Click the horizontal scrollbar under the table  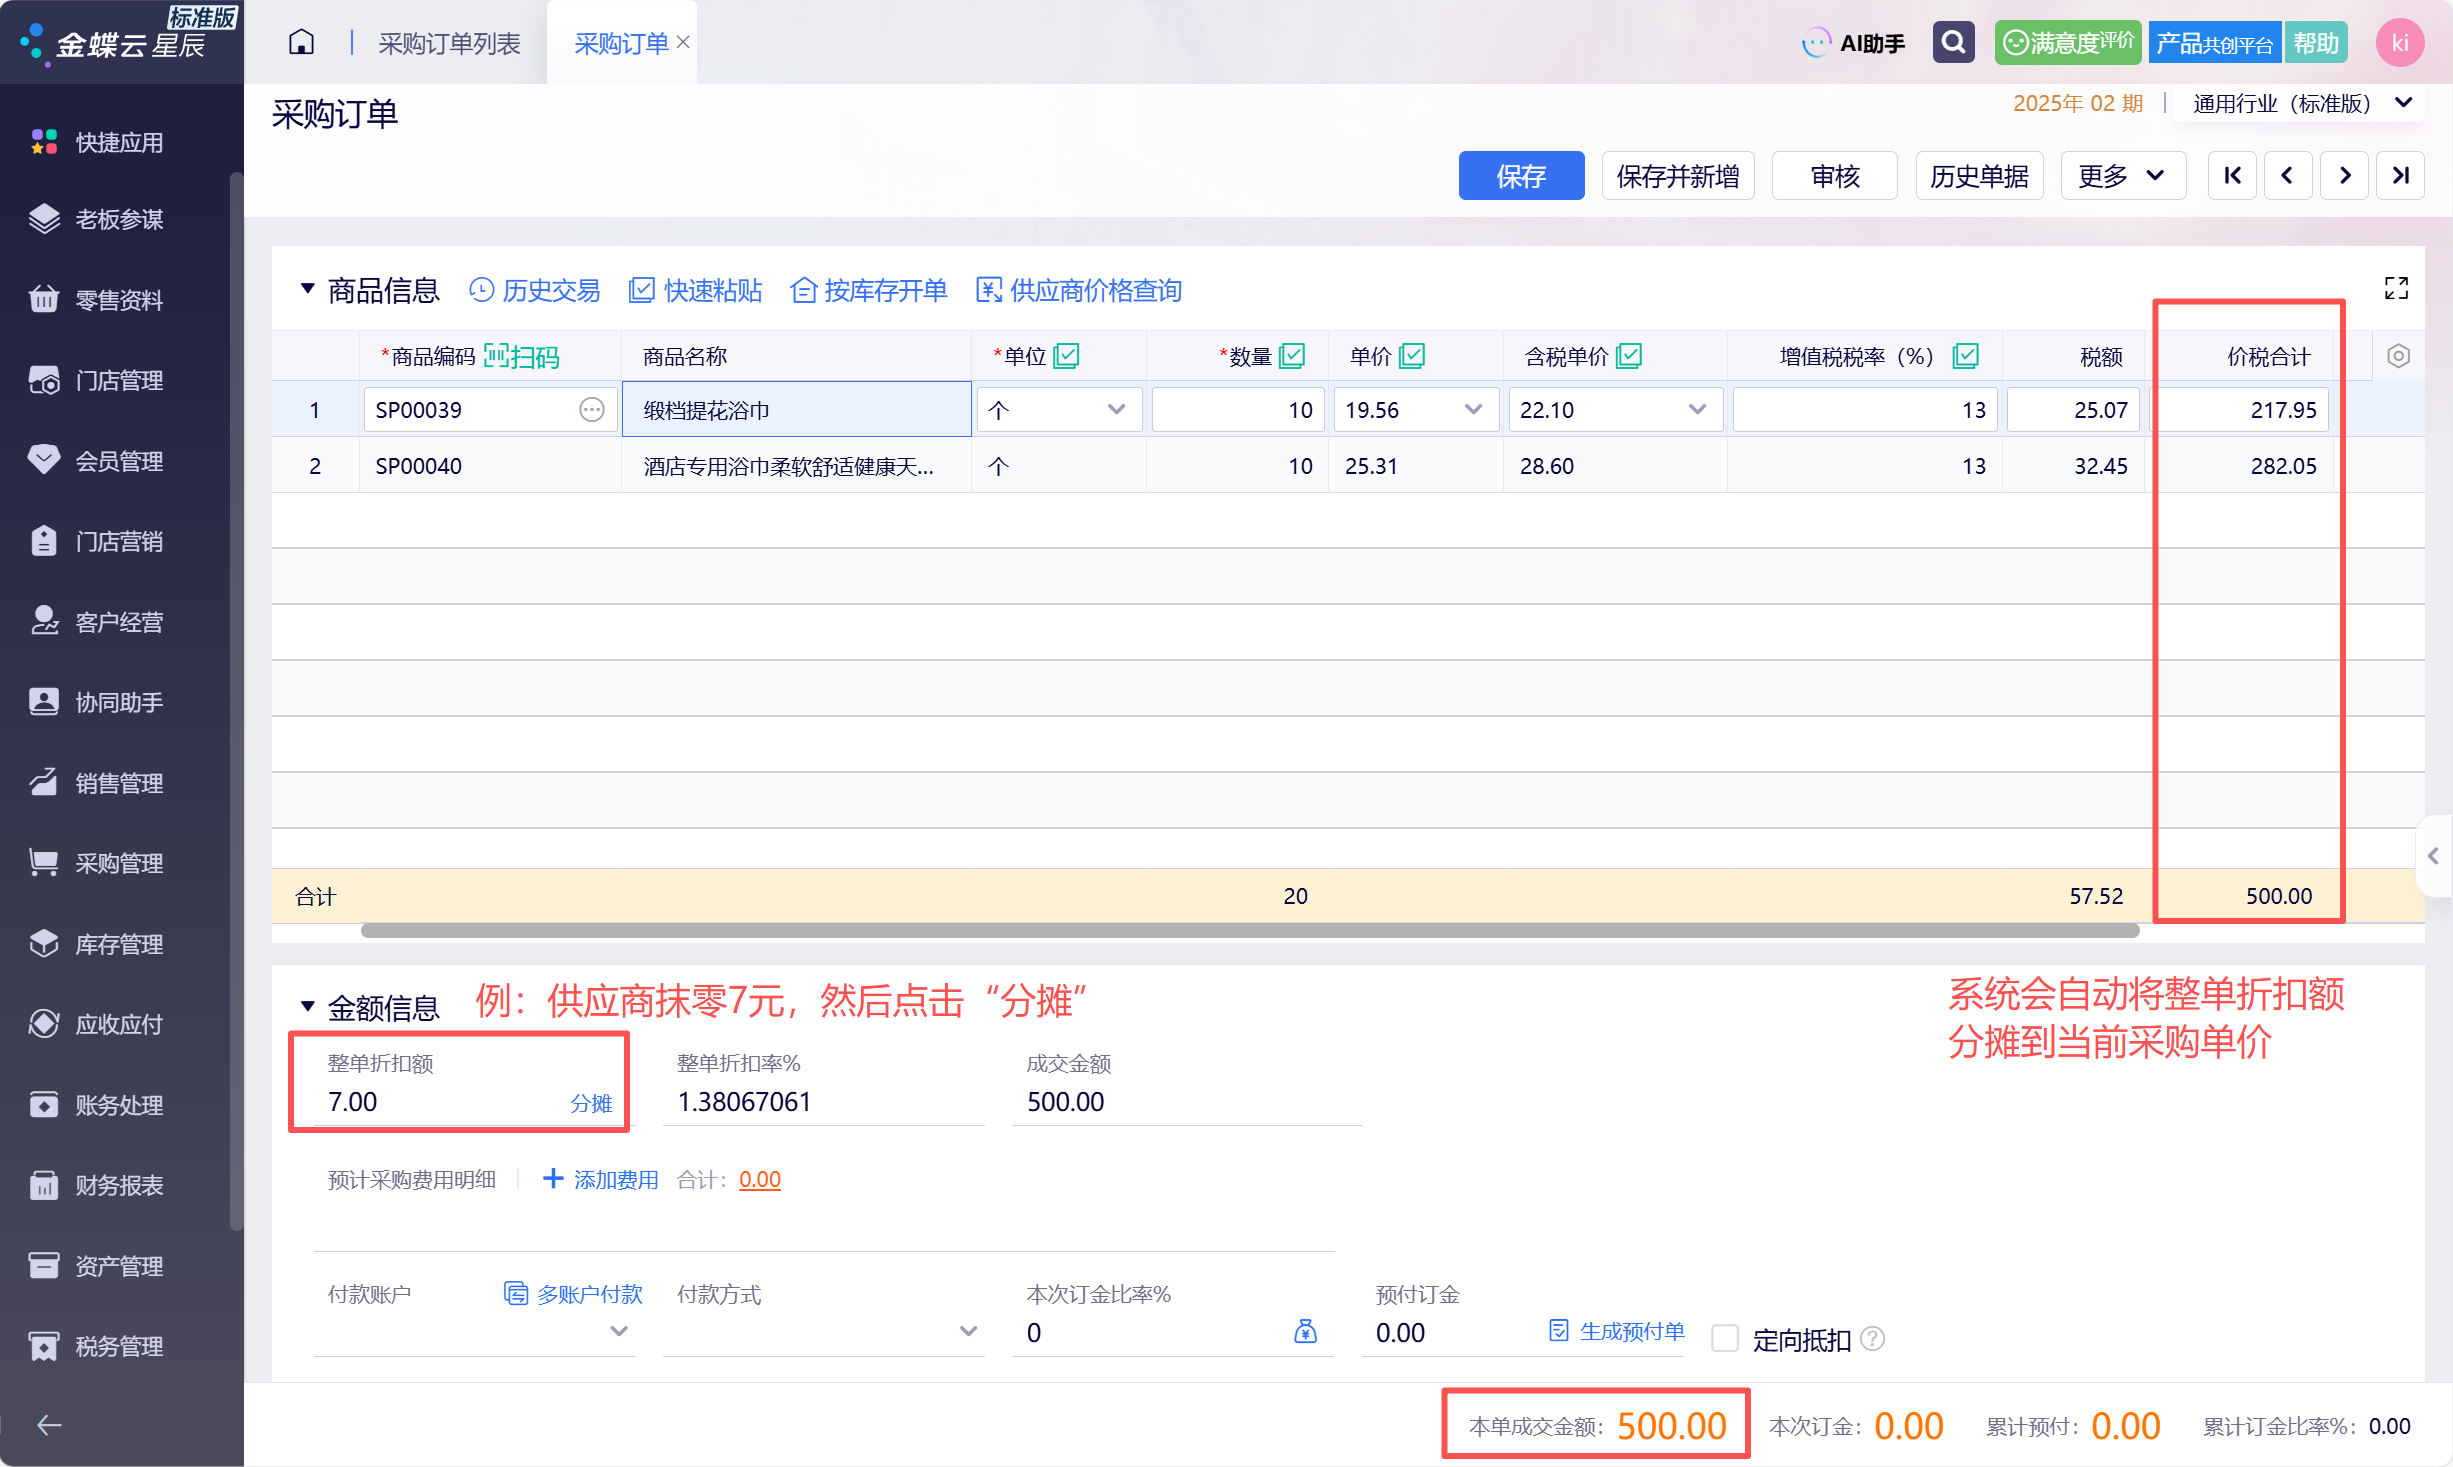pos(1250,931)
